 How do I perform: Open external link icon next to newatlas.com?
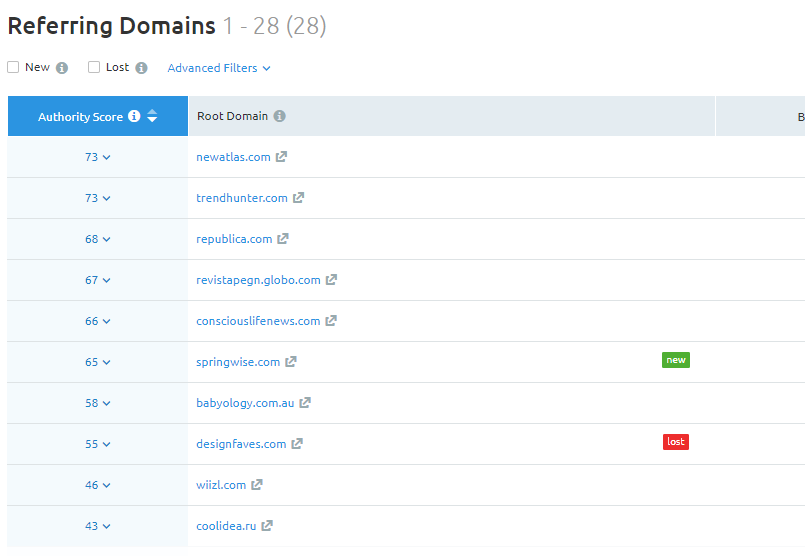(x=282, y=157)
